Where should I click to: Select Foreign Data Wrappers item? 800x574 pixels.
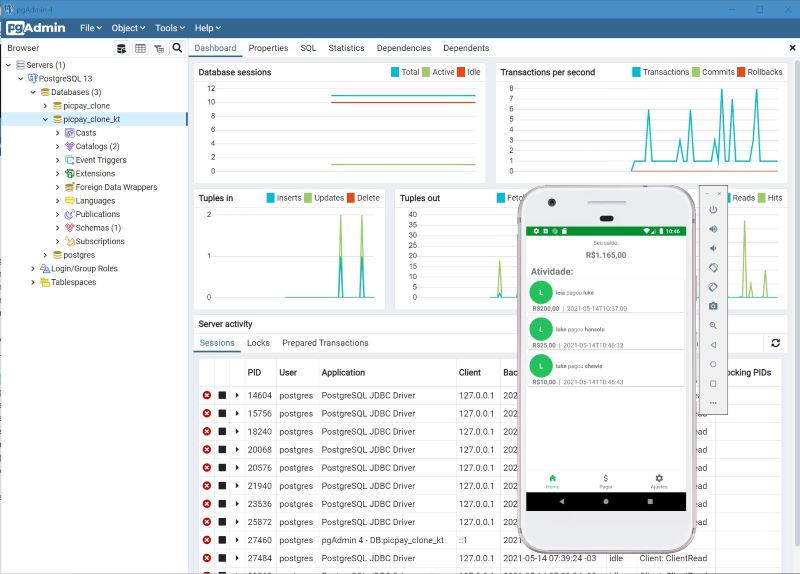[x=116, y=187]
